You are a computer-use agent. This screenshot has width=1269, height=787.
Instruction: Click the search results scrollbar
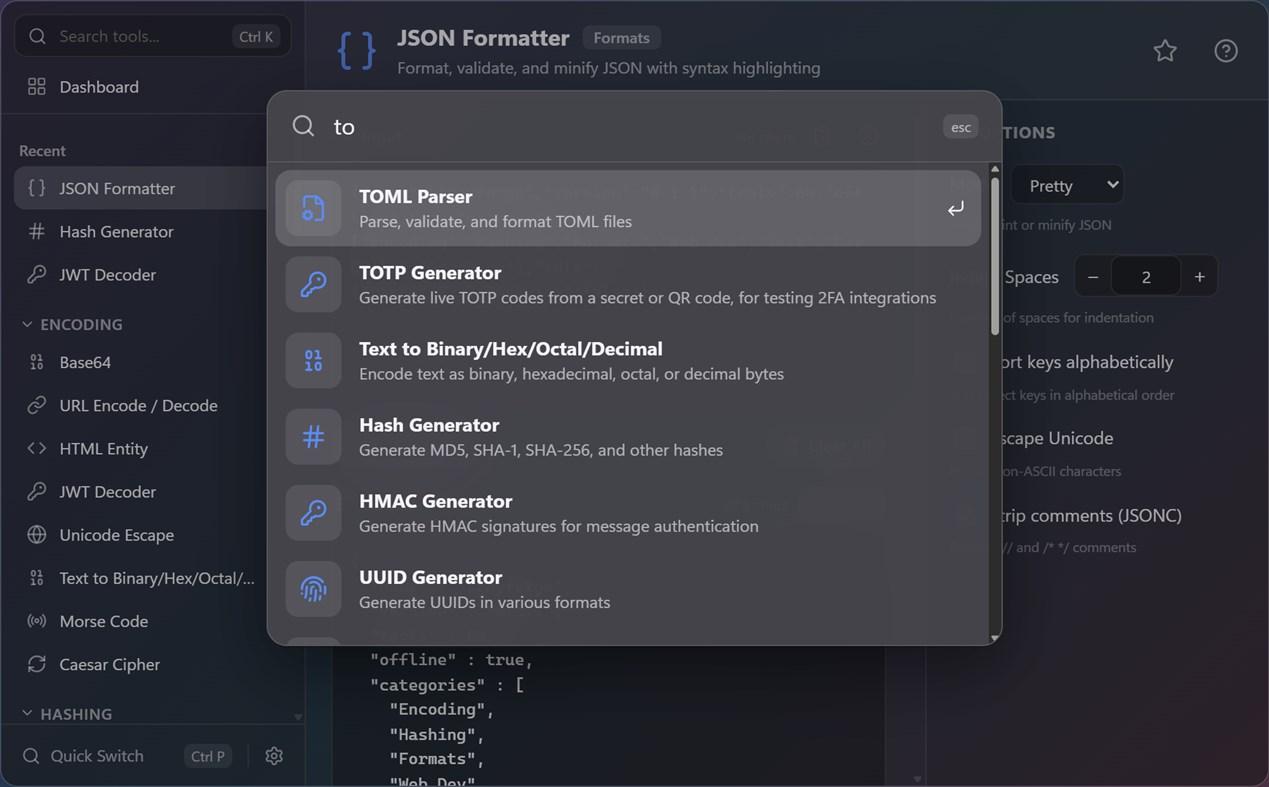[994, 256]
